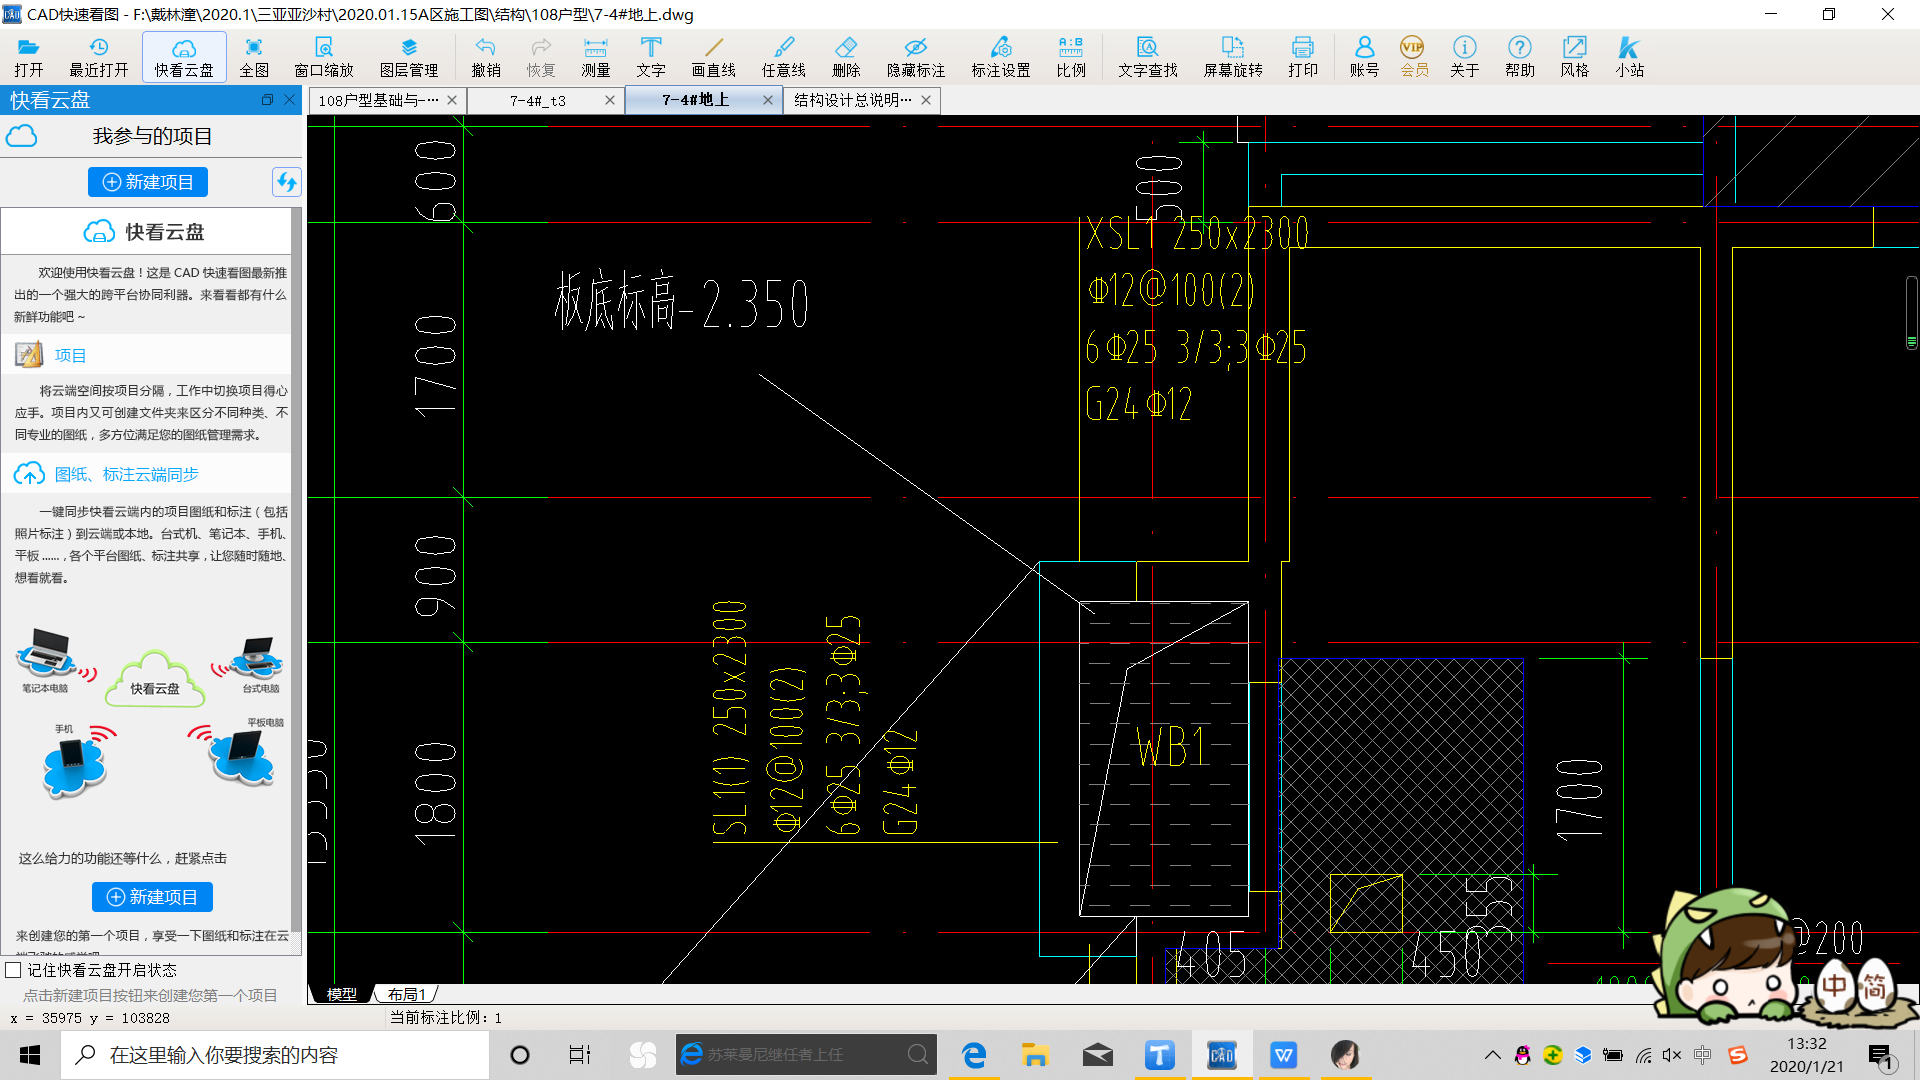Click the 打印 print icon
Viewport: 1920px width, 1080px height.
coord(1303,57)
